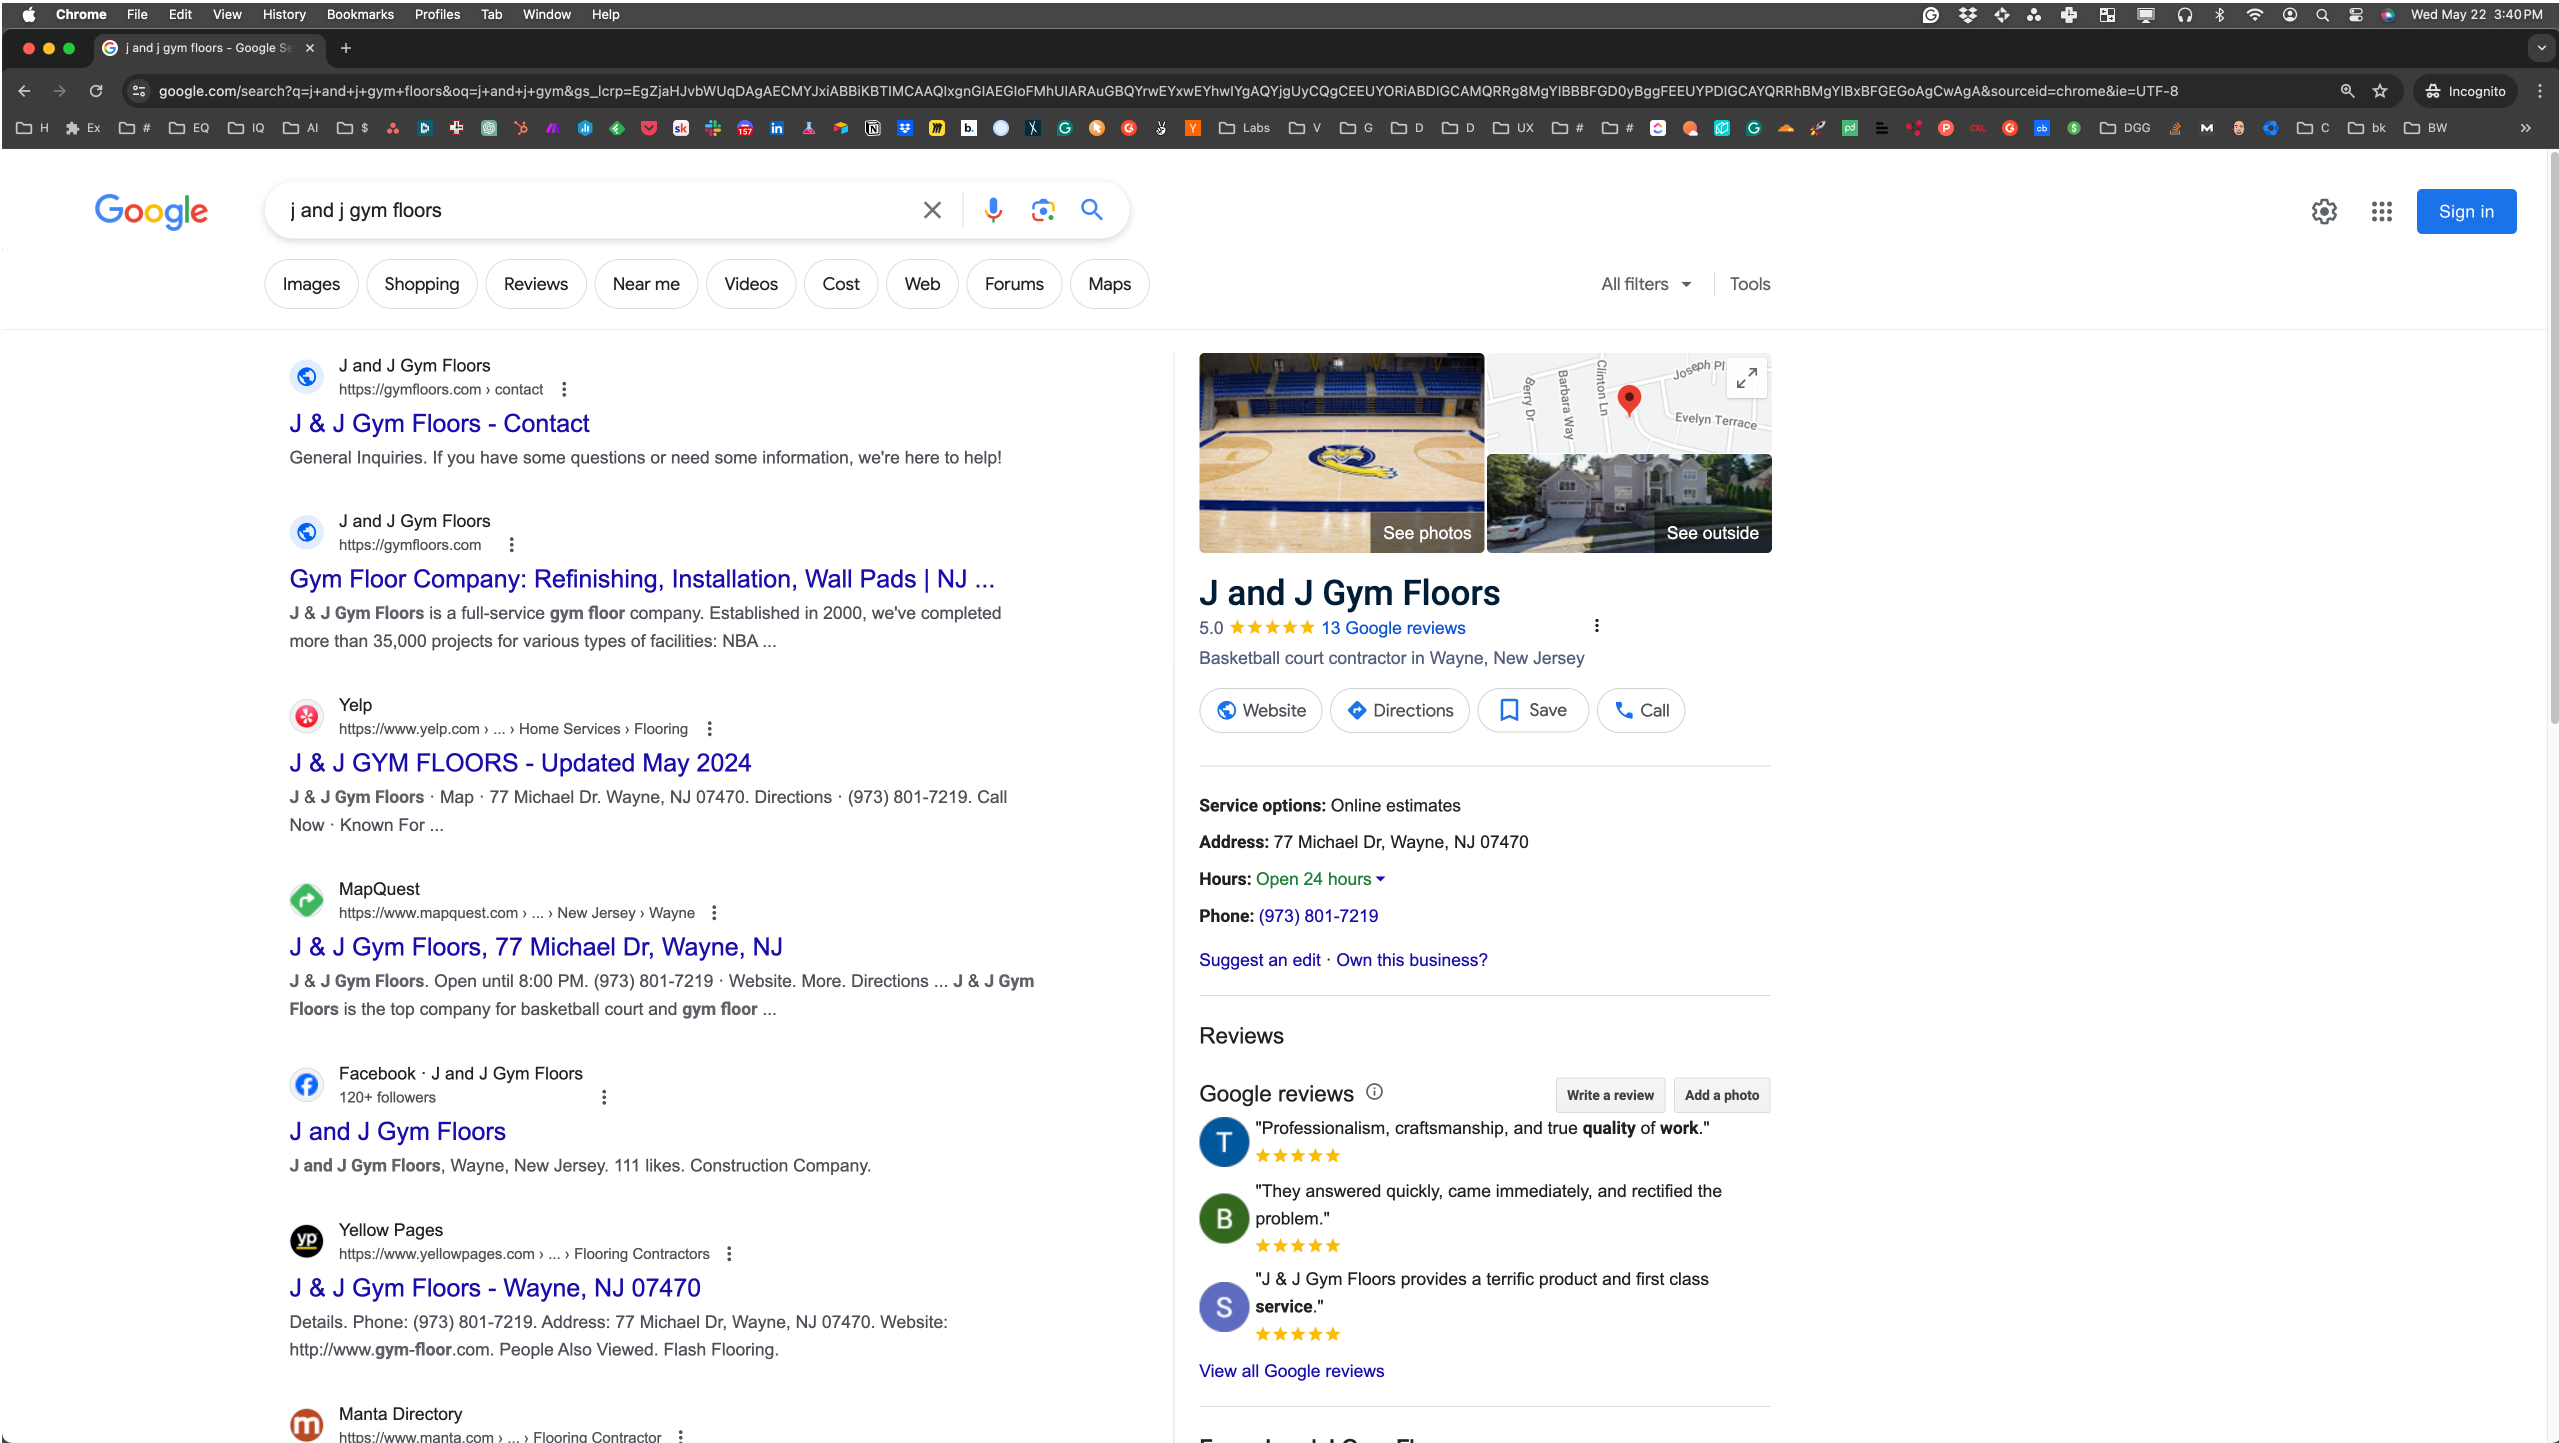Image resolution: width=2559 pixels, height=1443 pixels.
Task: Open Google Lens camera icon in search bar
Action: (1042, 210)
